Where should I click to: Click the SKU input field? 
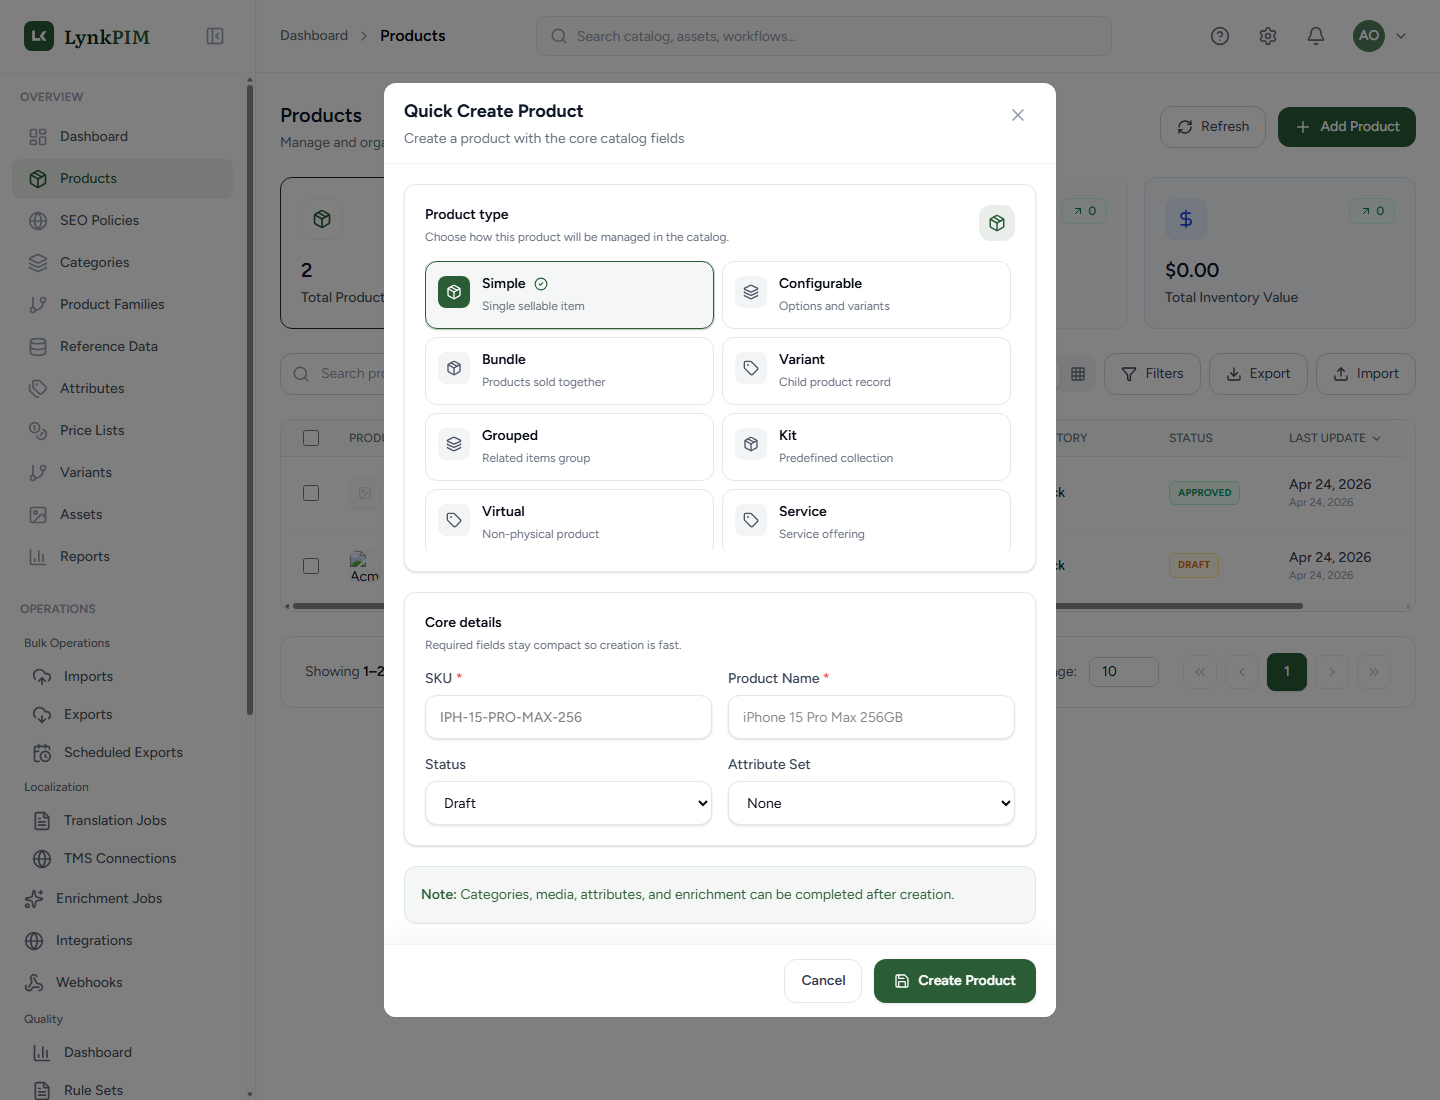pyautogui.click(x=568, y=717)
